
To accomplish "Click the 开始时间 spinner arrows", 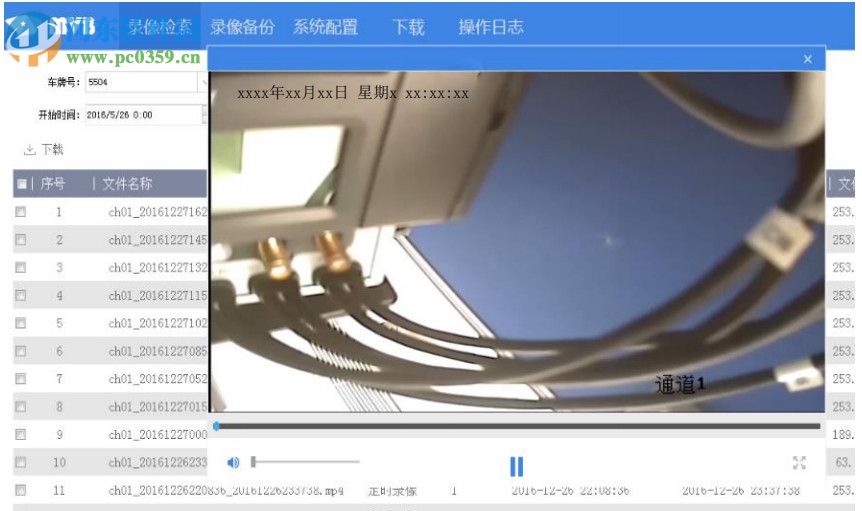I will point(205,115).
